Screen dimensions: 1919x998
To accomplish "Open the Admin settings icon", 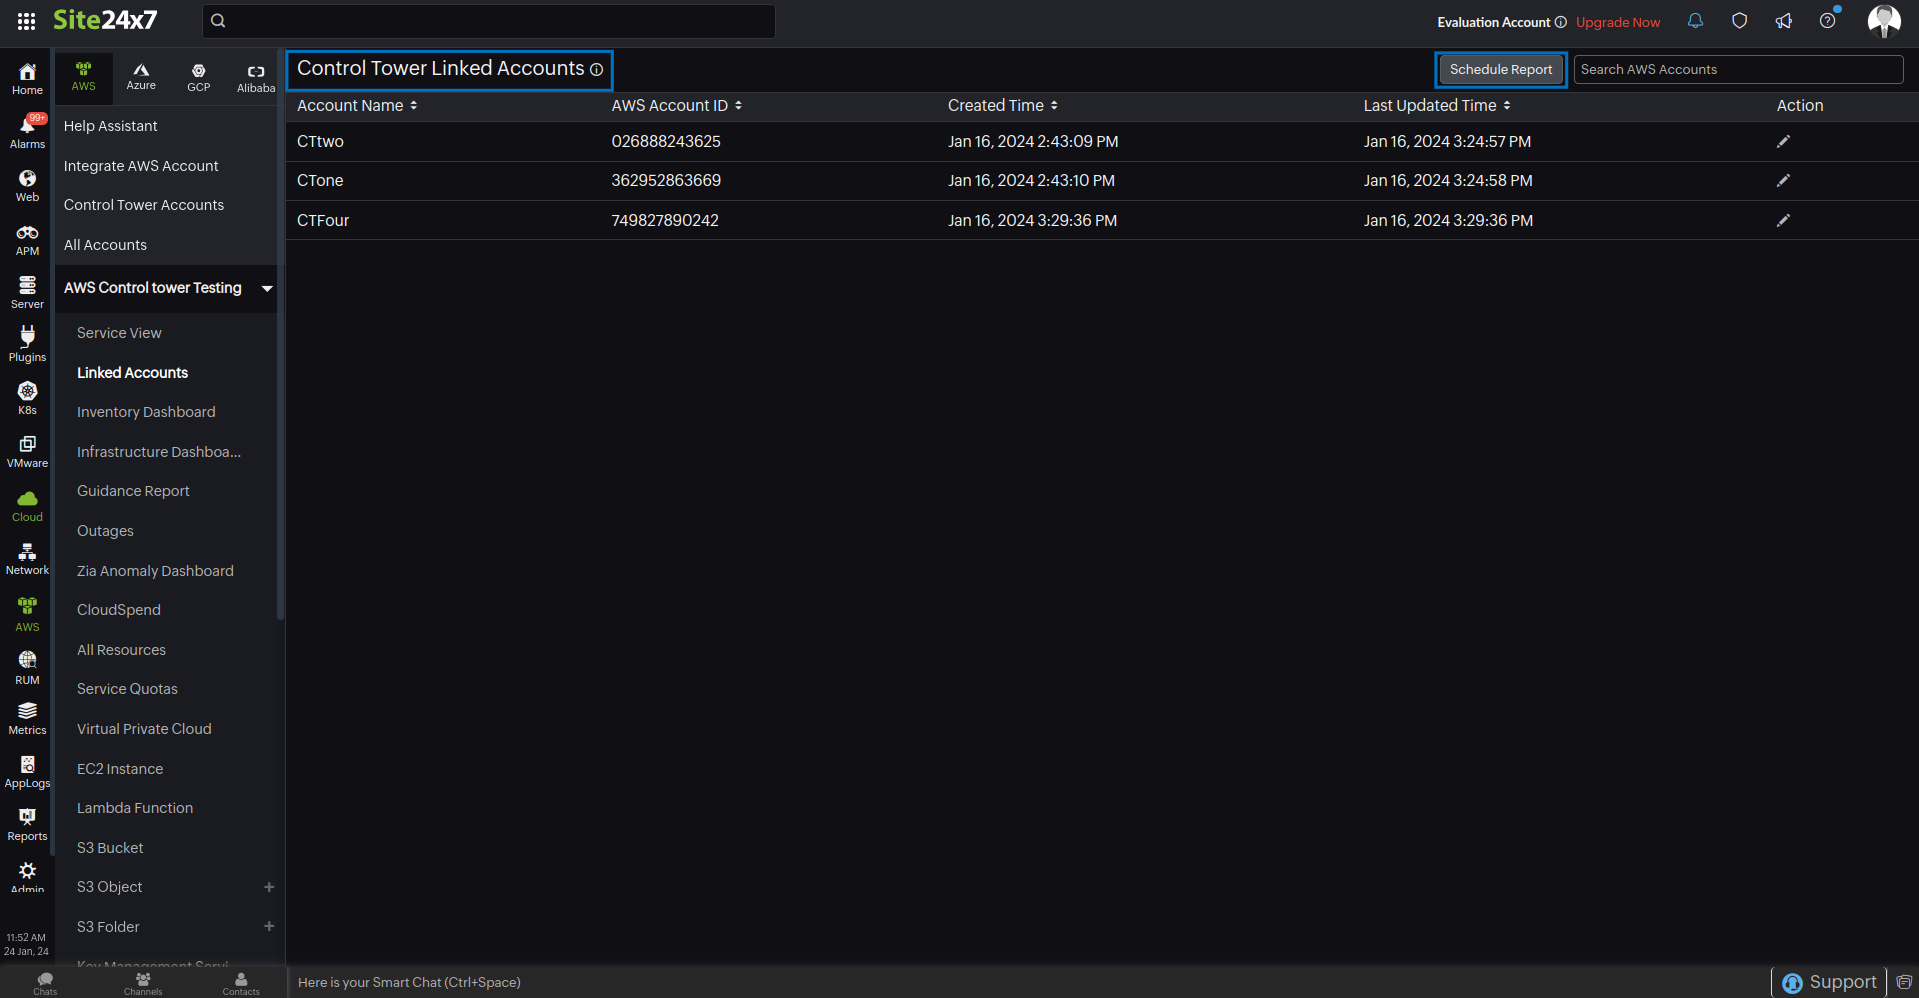I will pos(26,871).
